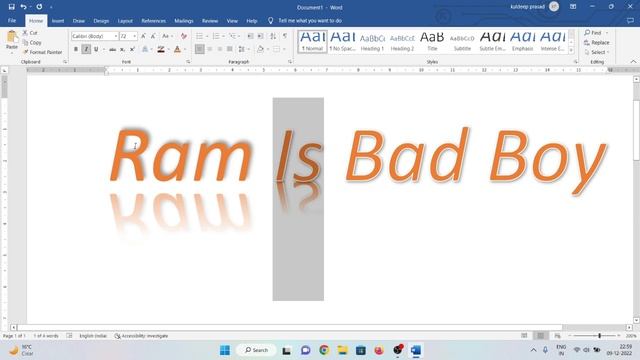Align the paragraph to the left

pos(200,49)
